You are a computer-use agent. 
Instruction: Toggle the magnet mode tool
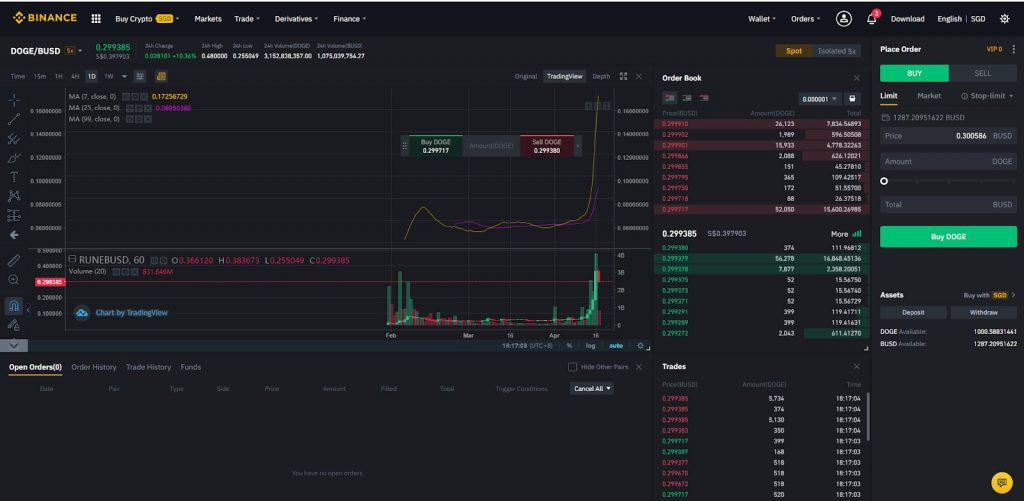click(14, 306)
